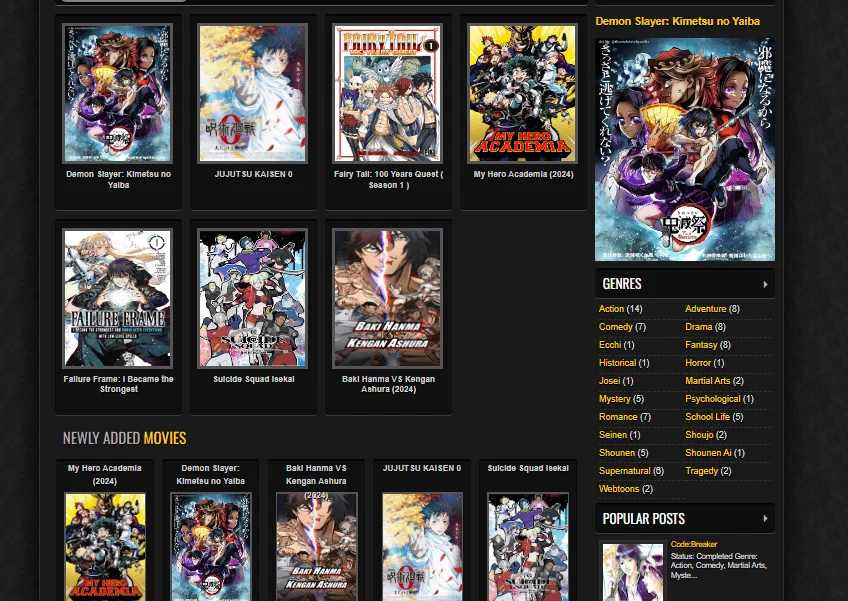Click 'My Hero Academia (2024)' title in Newly Added Movies
This screenshot has width=848, height=601.
click(x=104, y=474)
